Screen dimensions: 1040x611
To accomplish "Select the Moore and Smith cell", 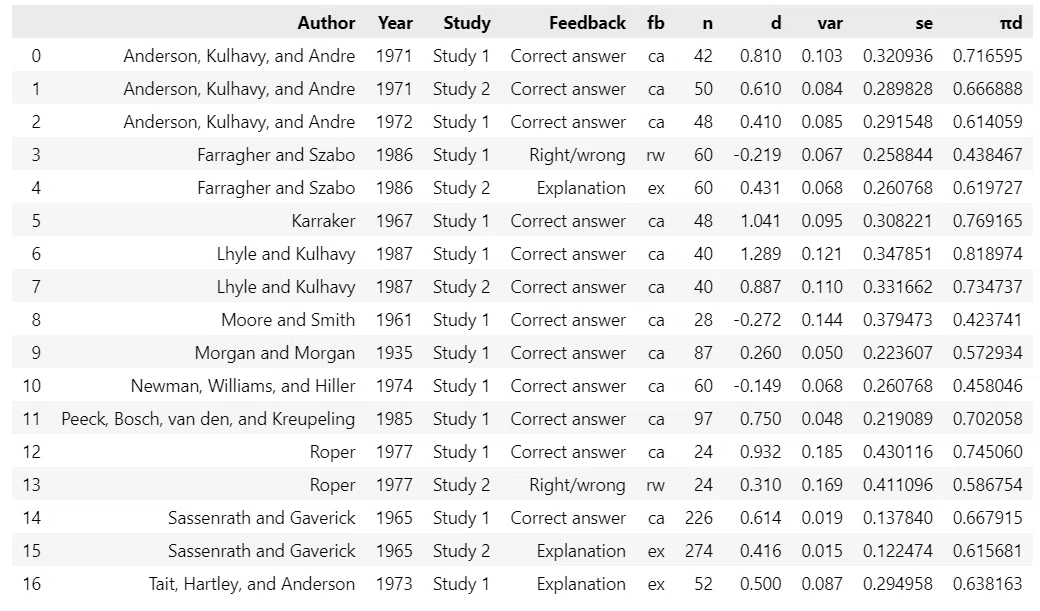I will 288,320.
